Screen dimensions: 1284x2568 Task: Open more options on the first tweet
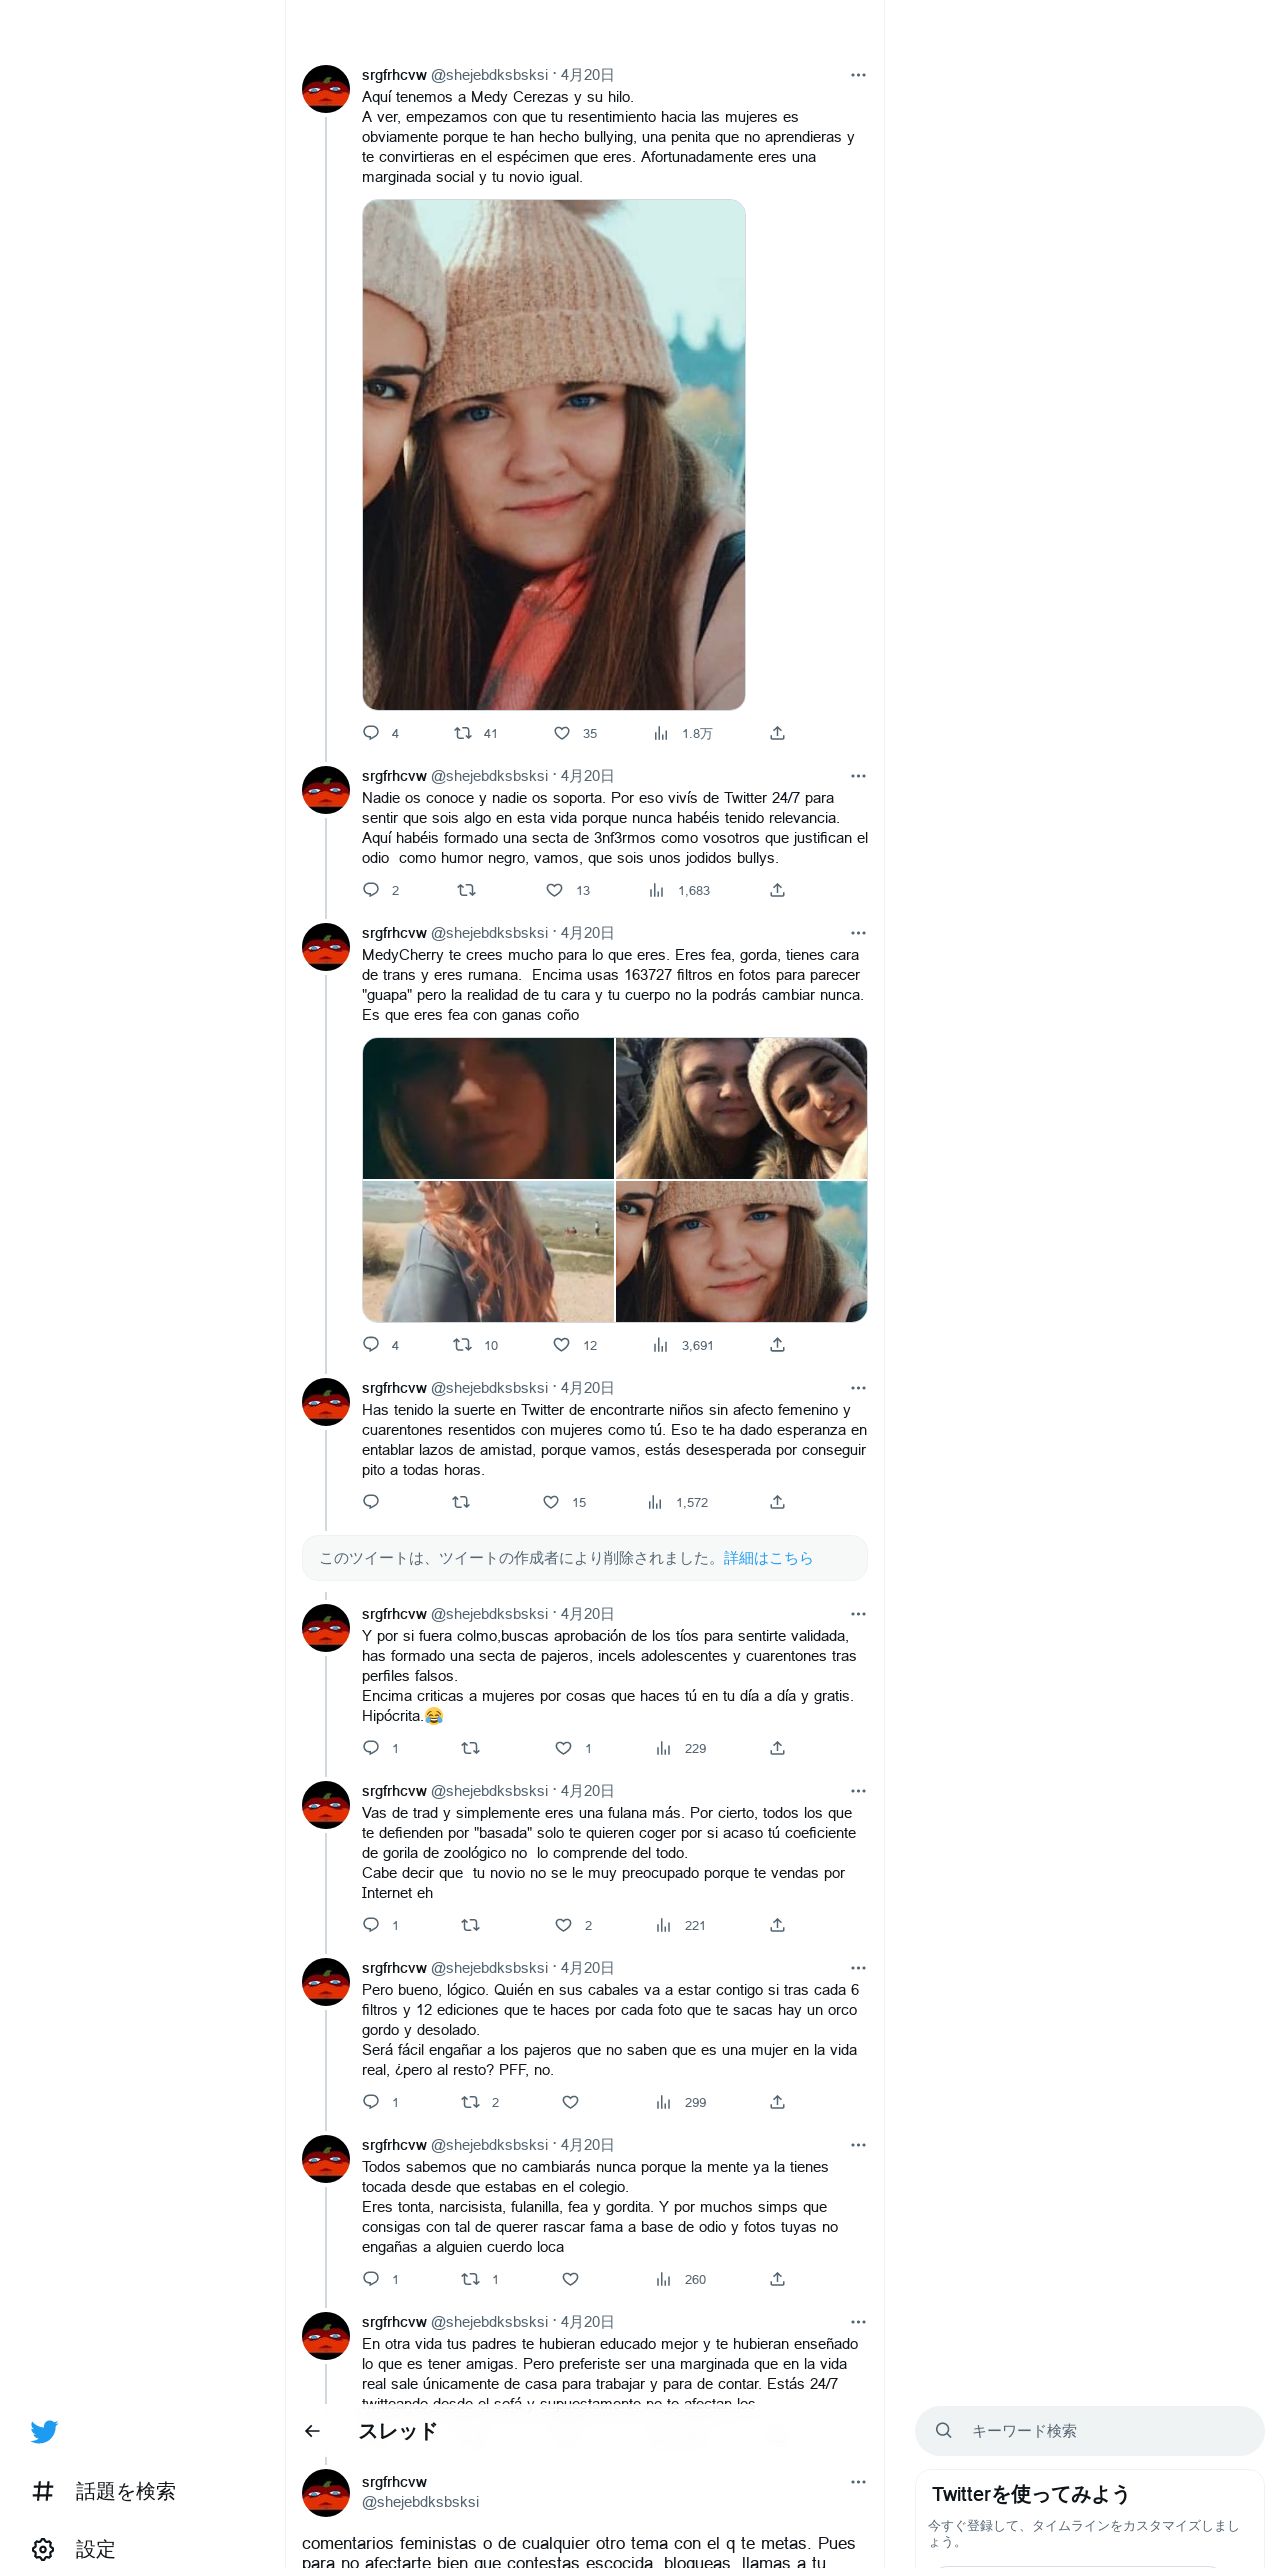click(x=858, y=75)
